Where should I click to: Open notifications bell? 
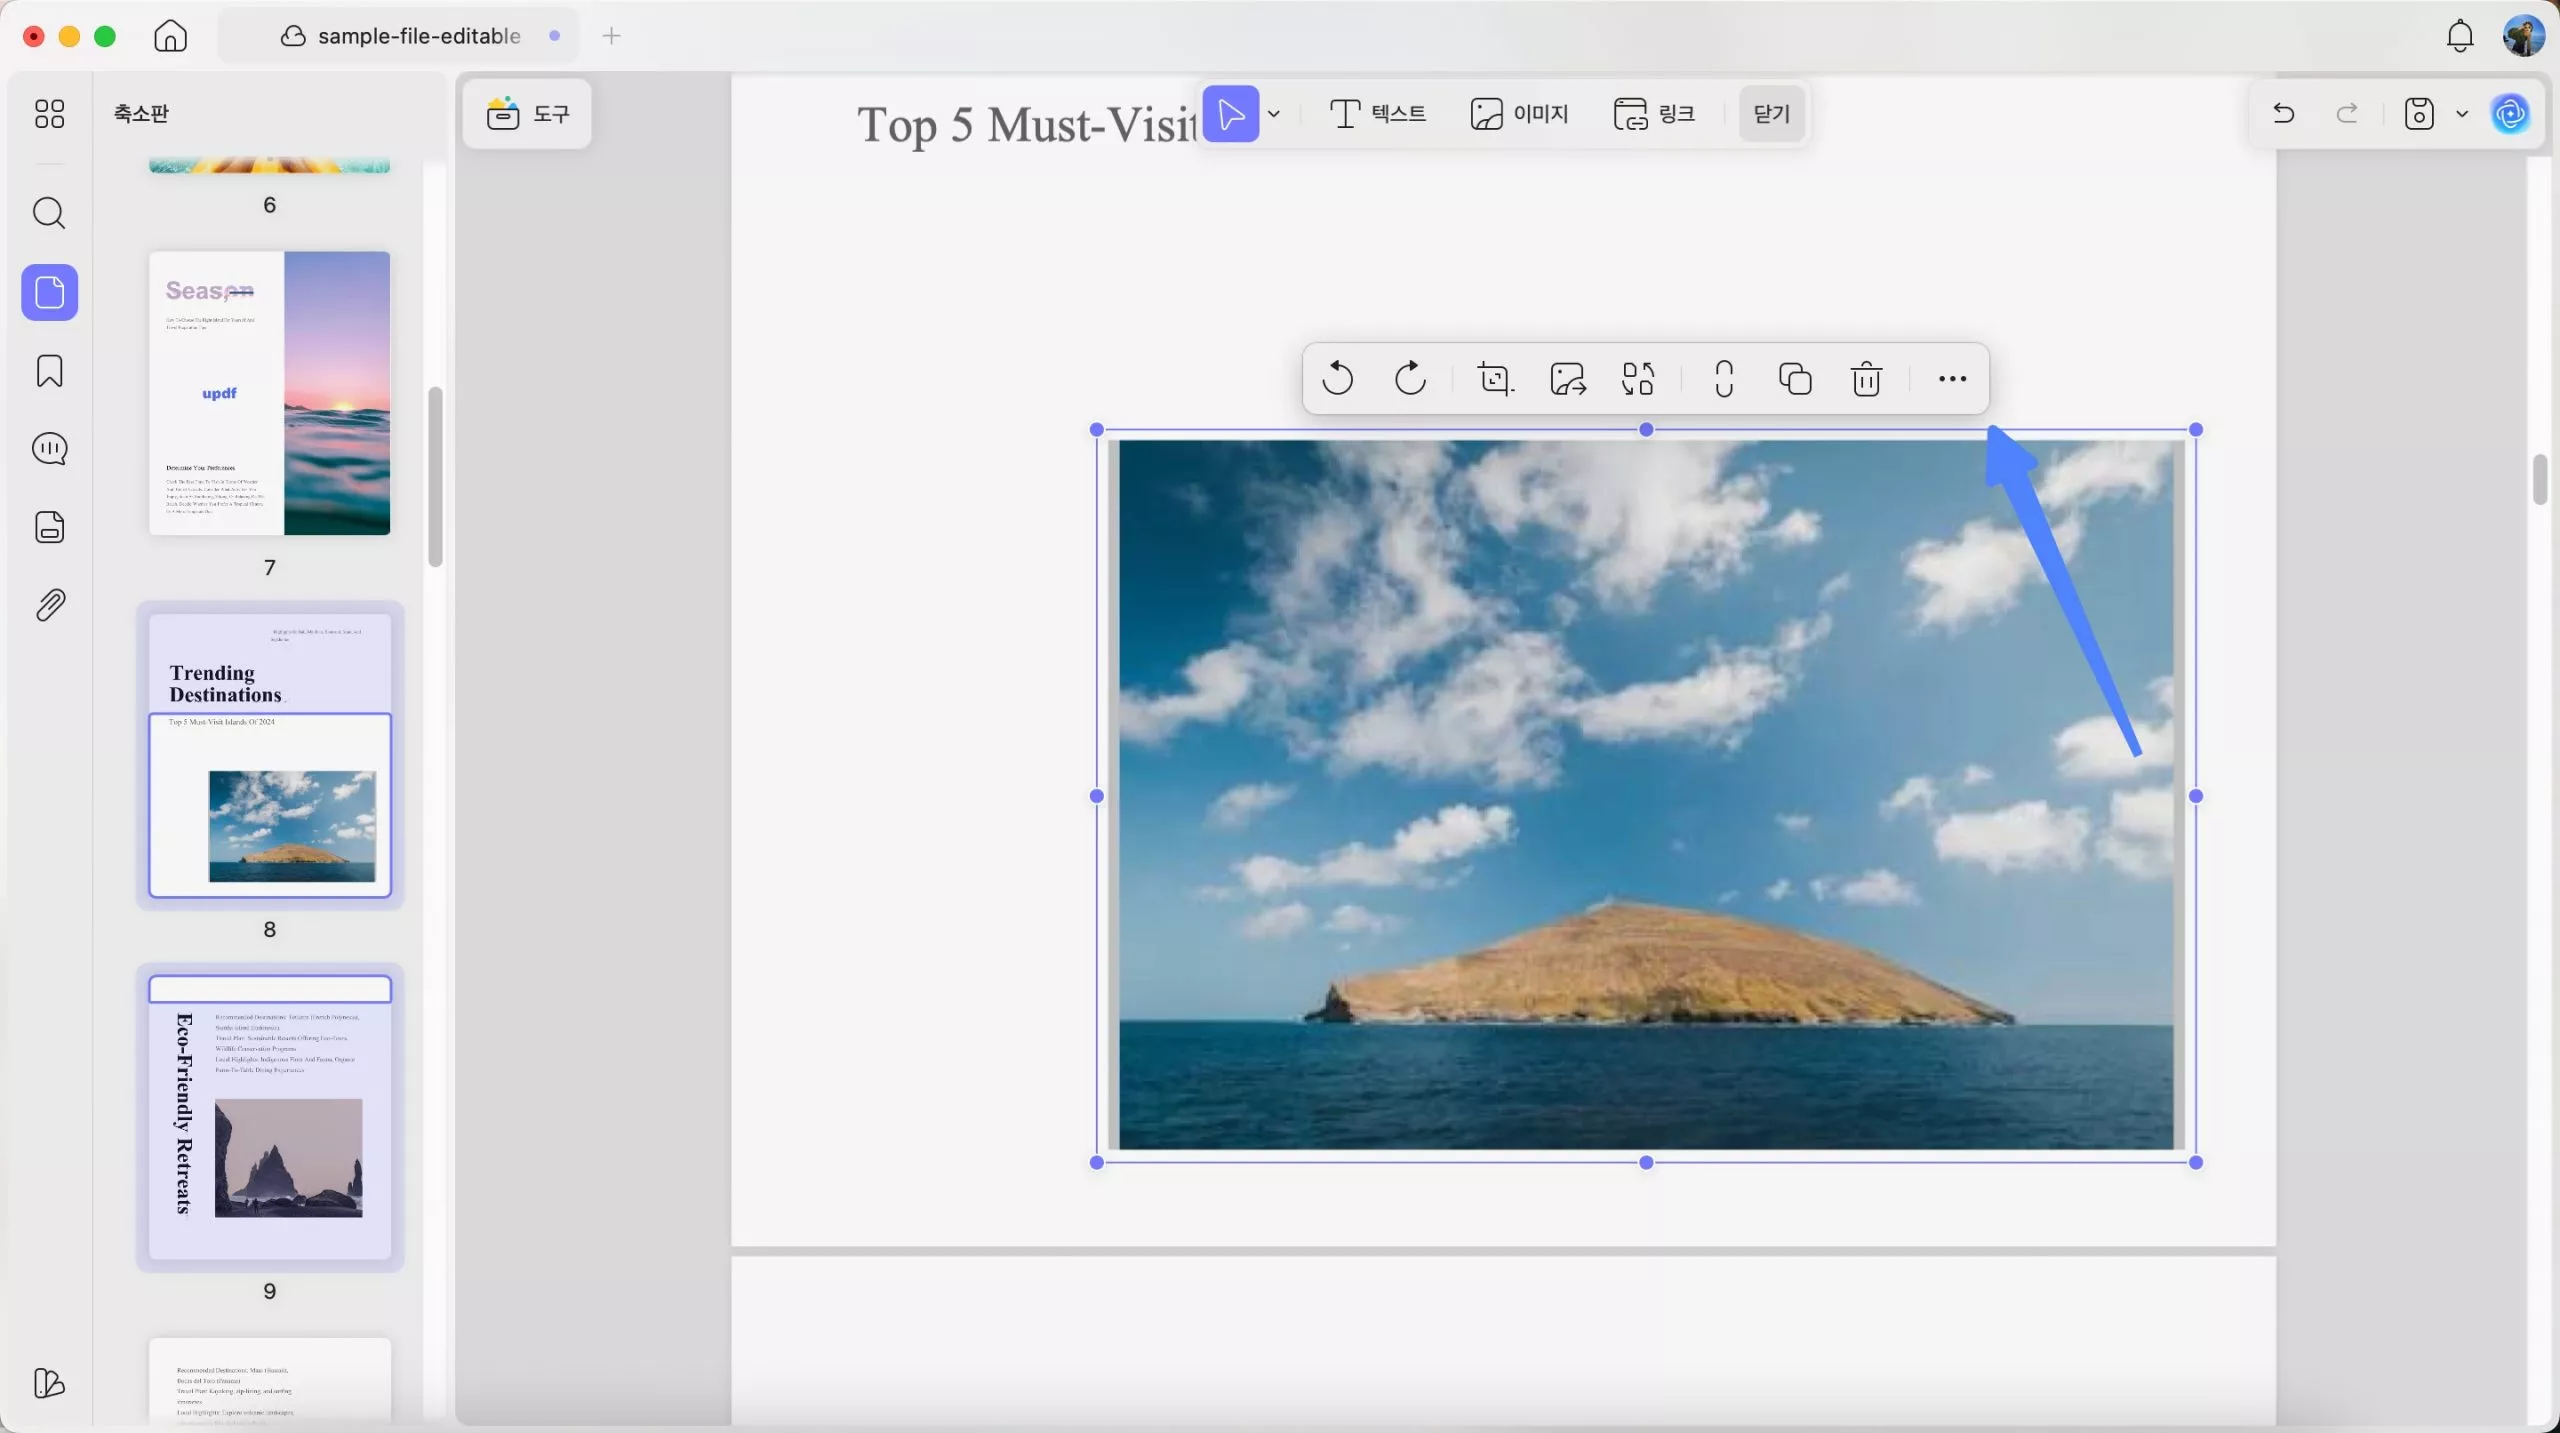point(2459,36)
